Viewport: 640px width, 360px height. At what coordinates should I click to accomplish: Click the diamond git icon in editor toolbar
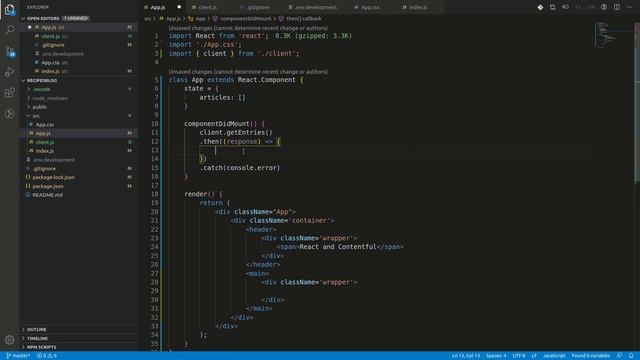pyautogui.click(x=540, y=7)
